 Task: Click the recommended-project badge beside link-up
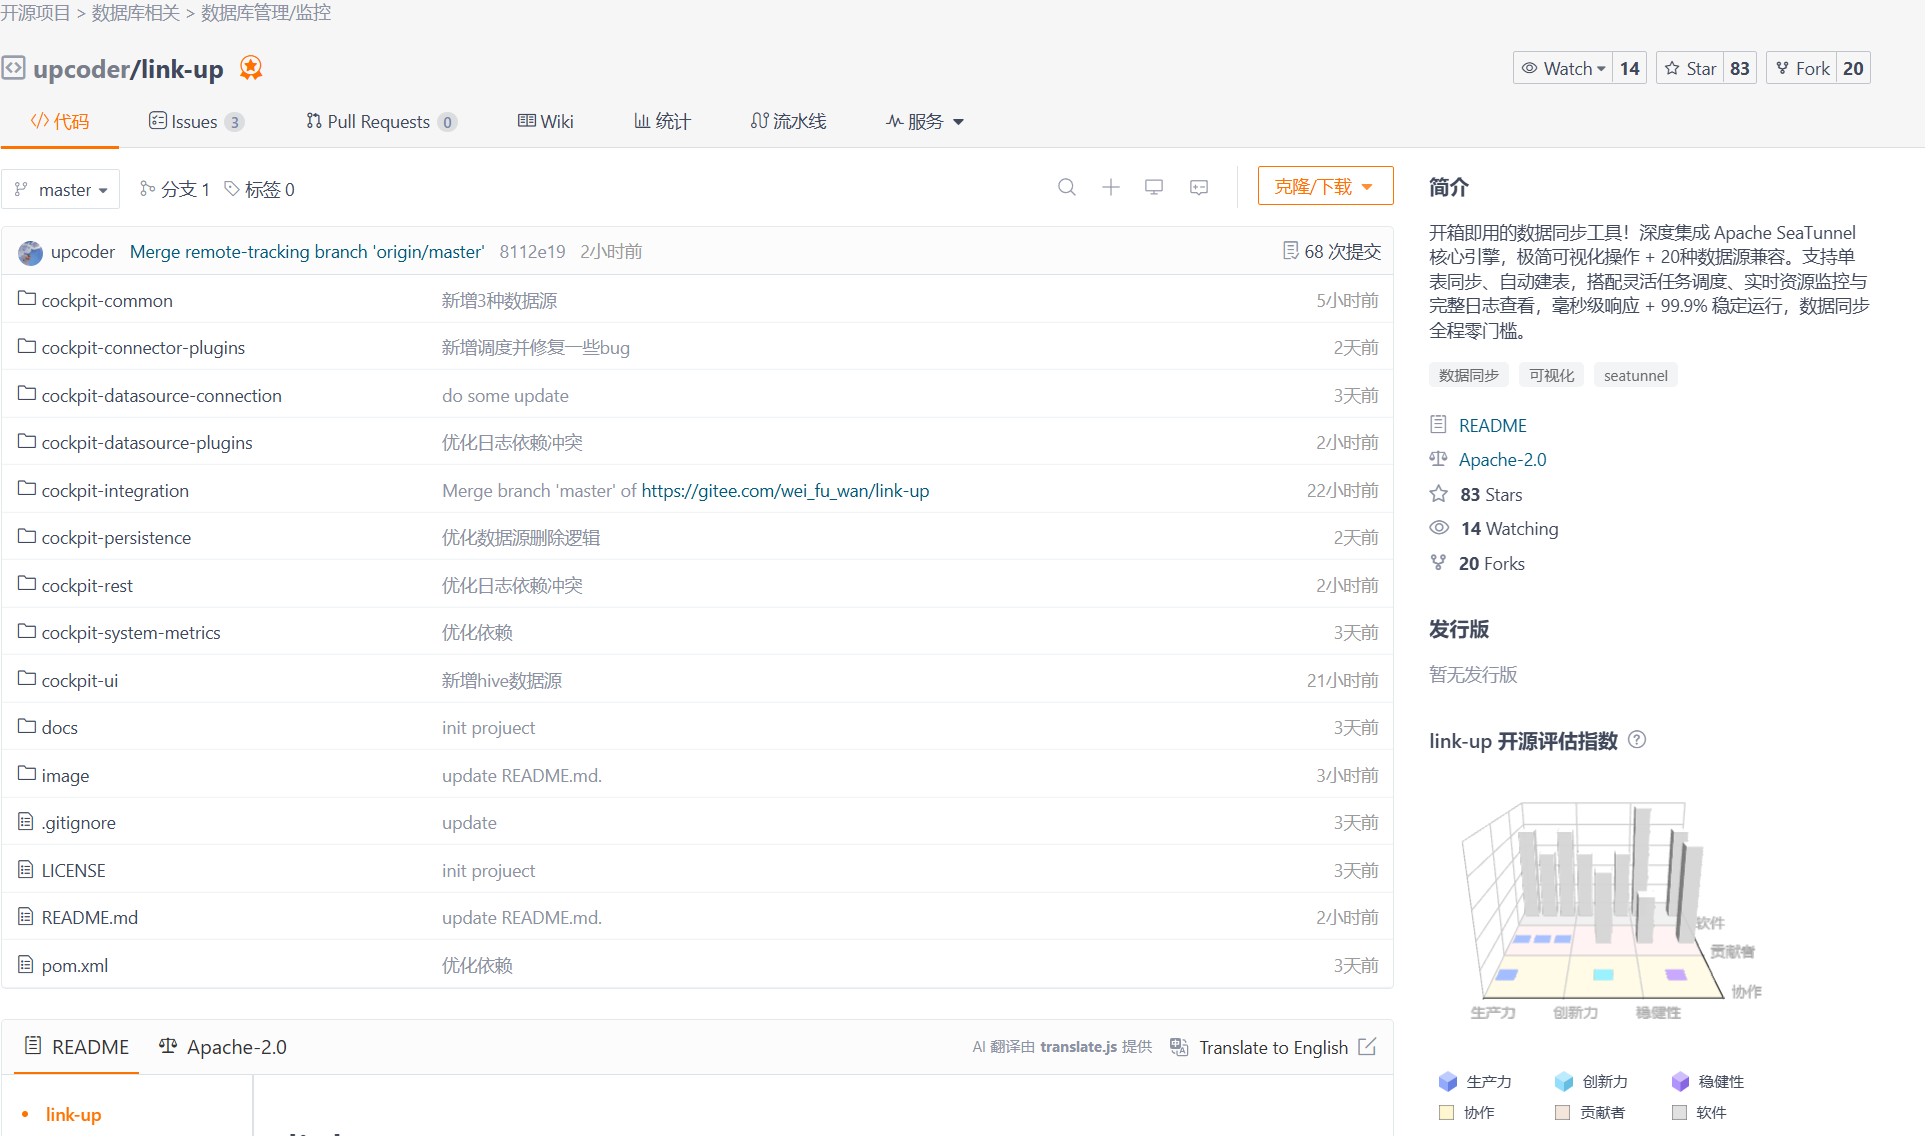(251, 68)
